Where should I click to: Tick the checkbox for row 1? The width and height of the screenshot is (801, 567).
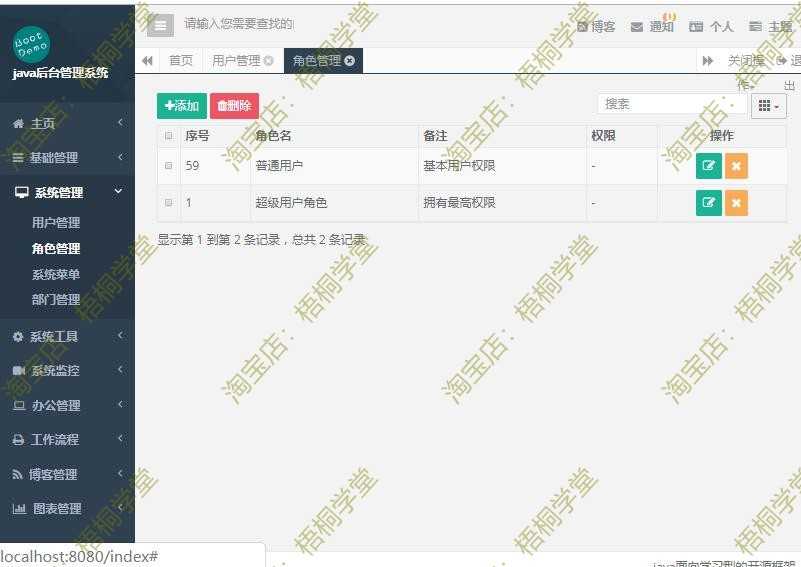point(169,202)
